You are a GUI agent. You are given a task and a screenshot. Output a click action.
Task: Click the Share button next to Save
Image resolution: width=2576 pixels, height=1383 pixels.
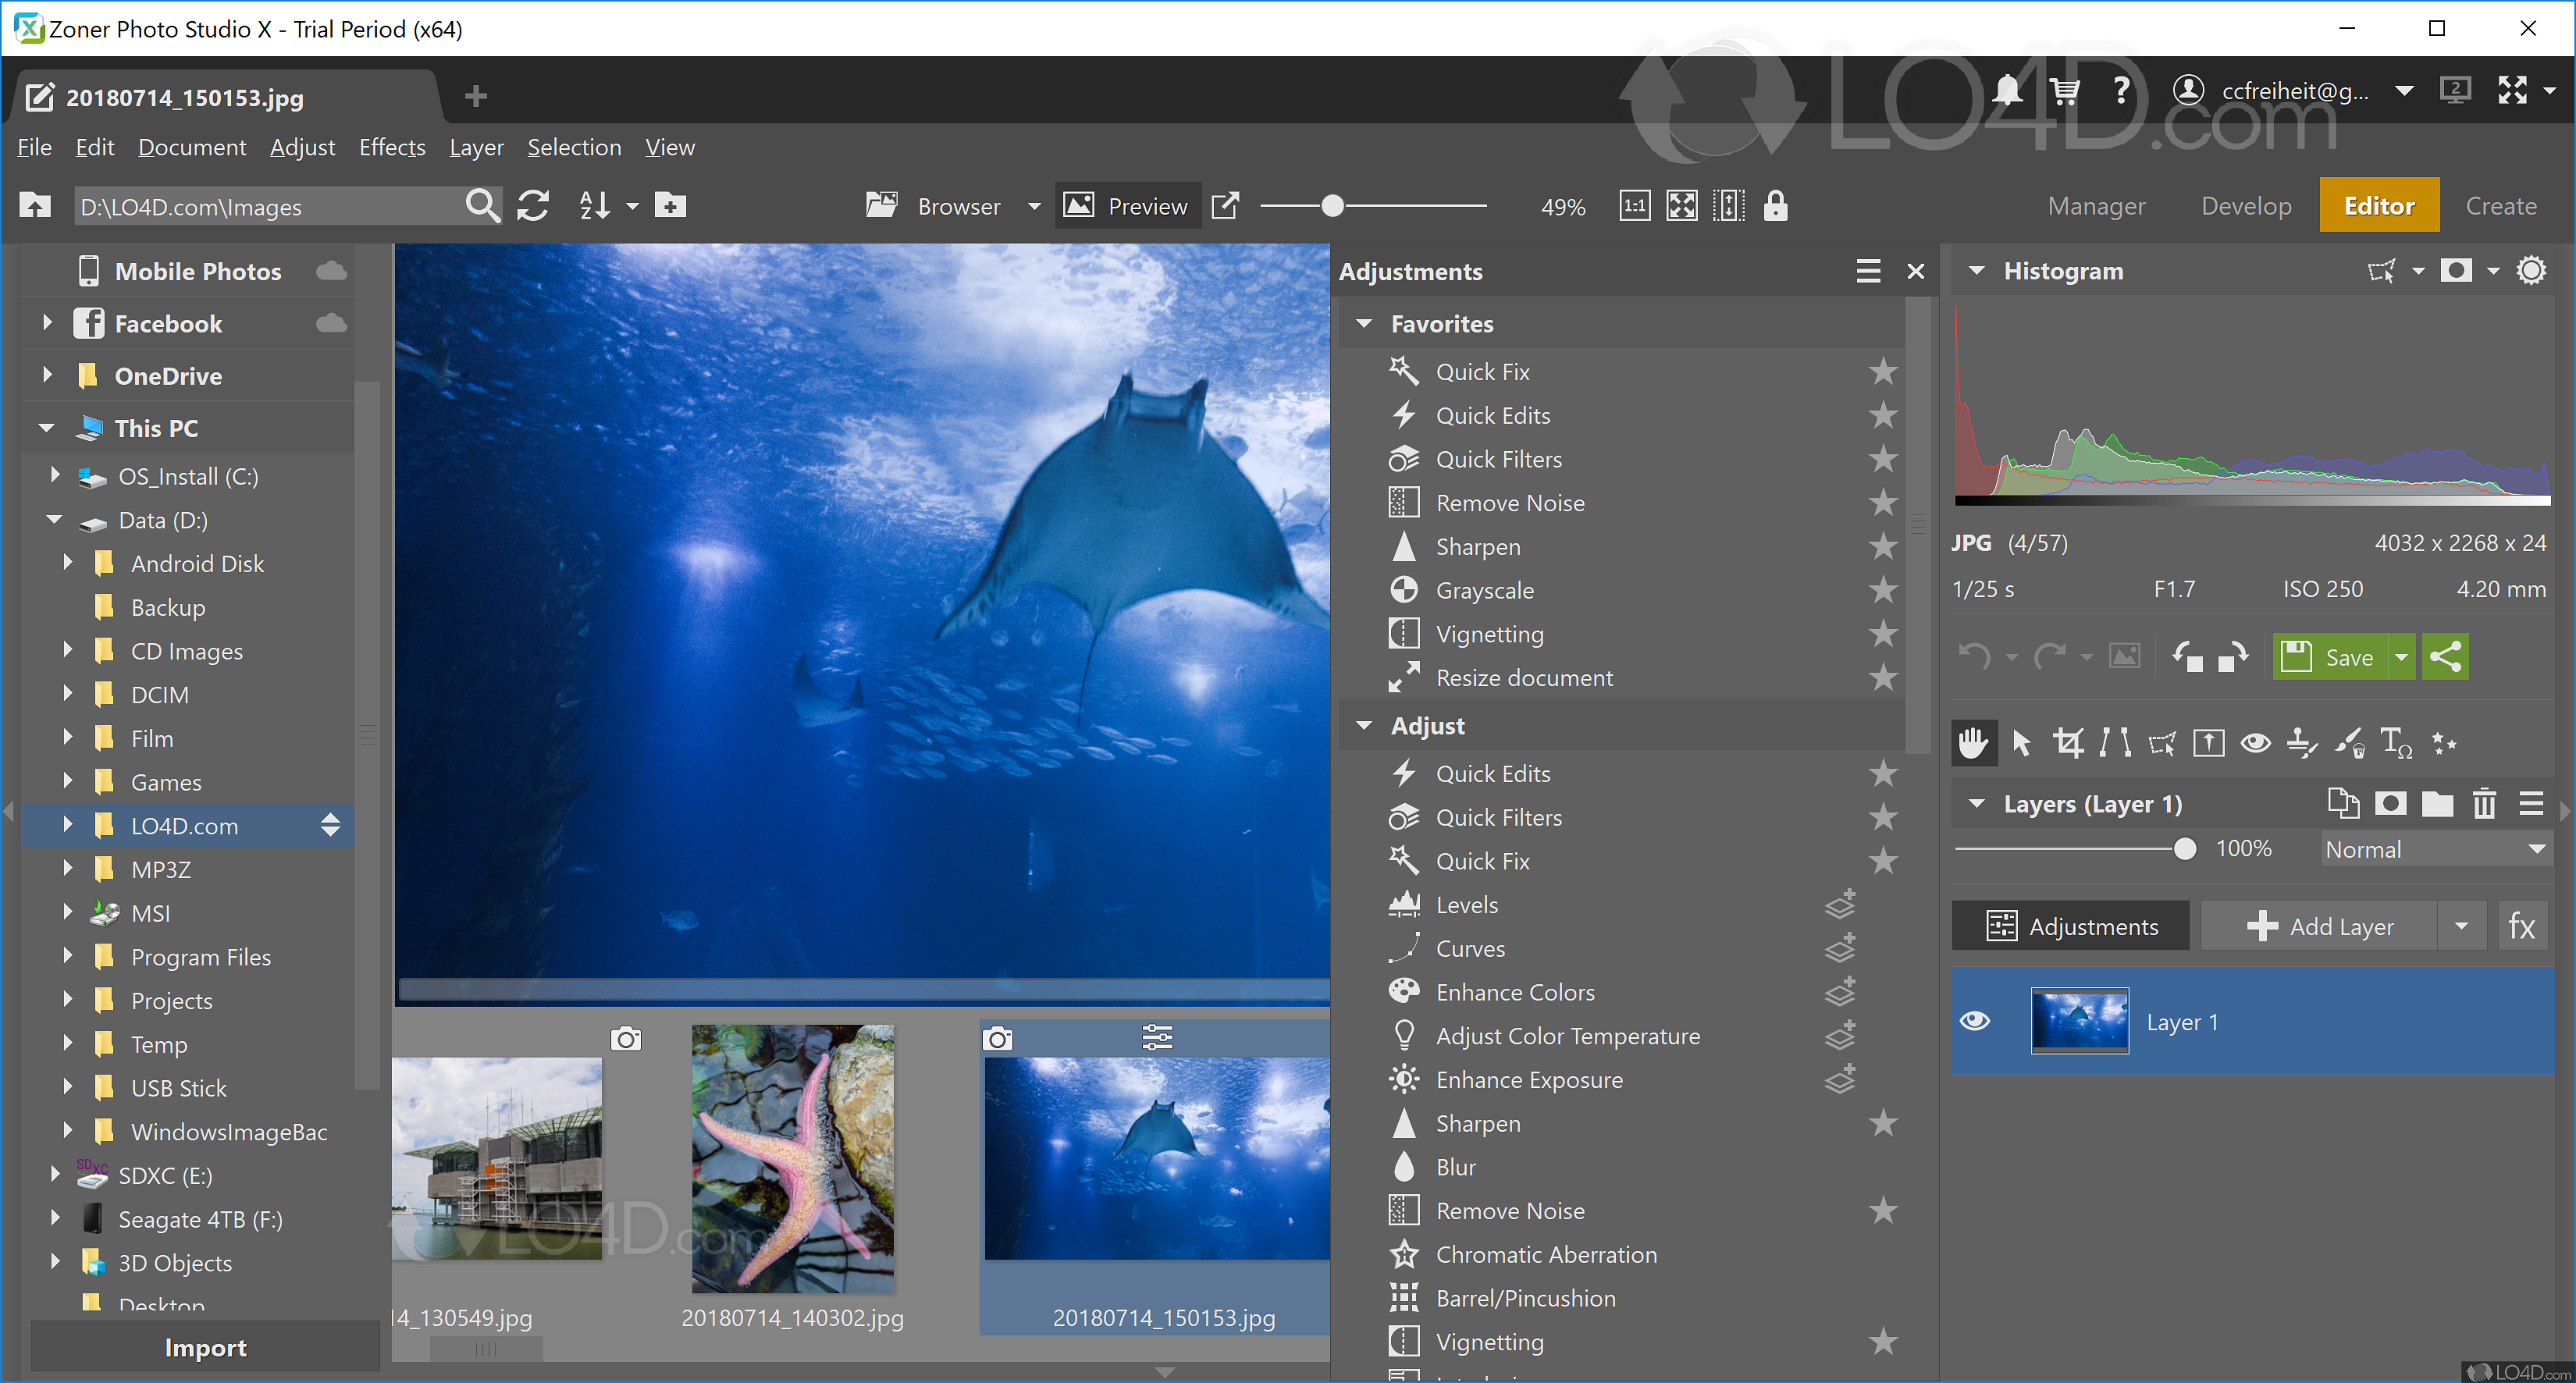(2445, 657)
